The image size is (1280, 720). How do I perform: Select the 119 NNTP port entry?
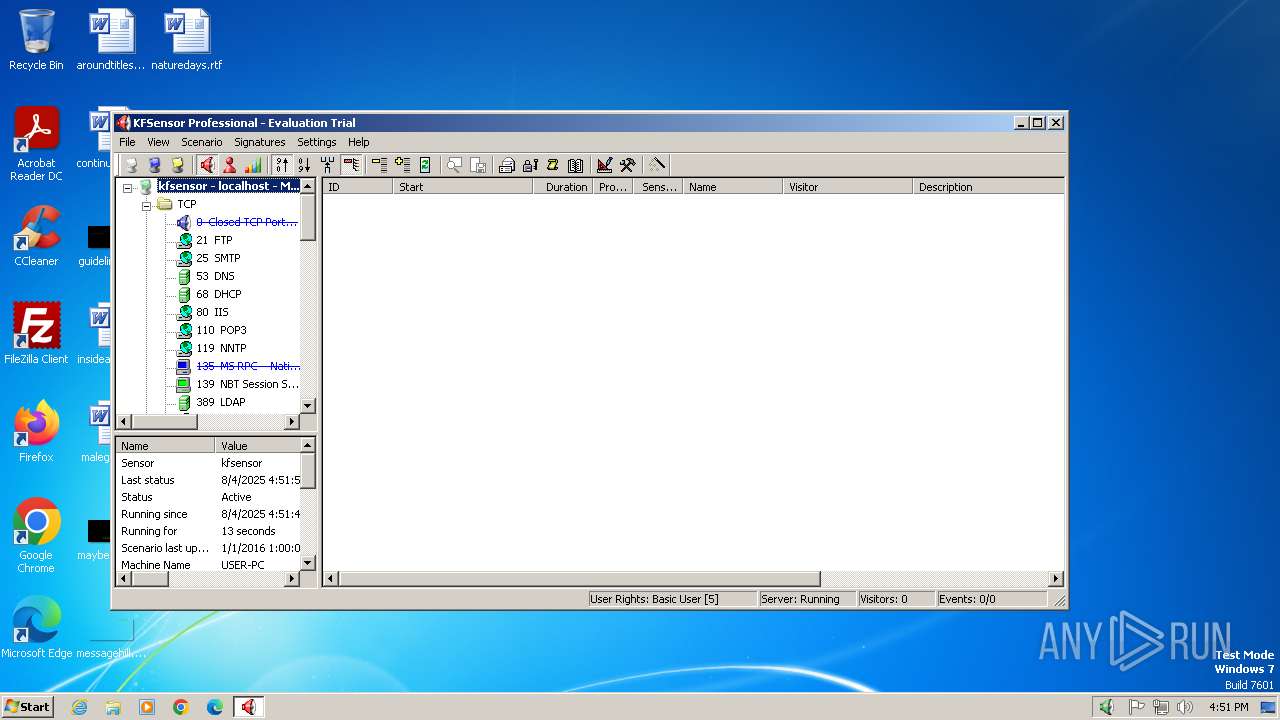tap(220, 348)
